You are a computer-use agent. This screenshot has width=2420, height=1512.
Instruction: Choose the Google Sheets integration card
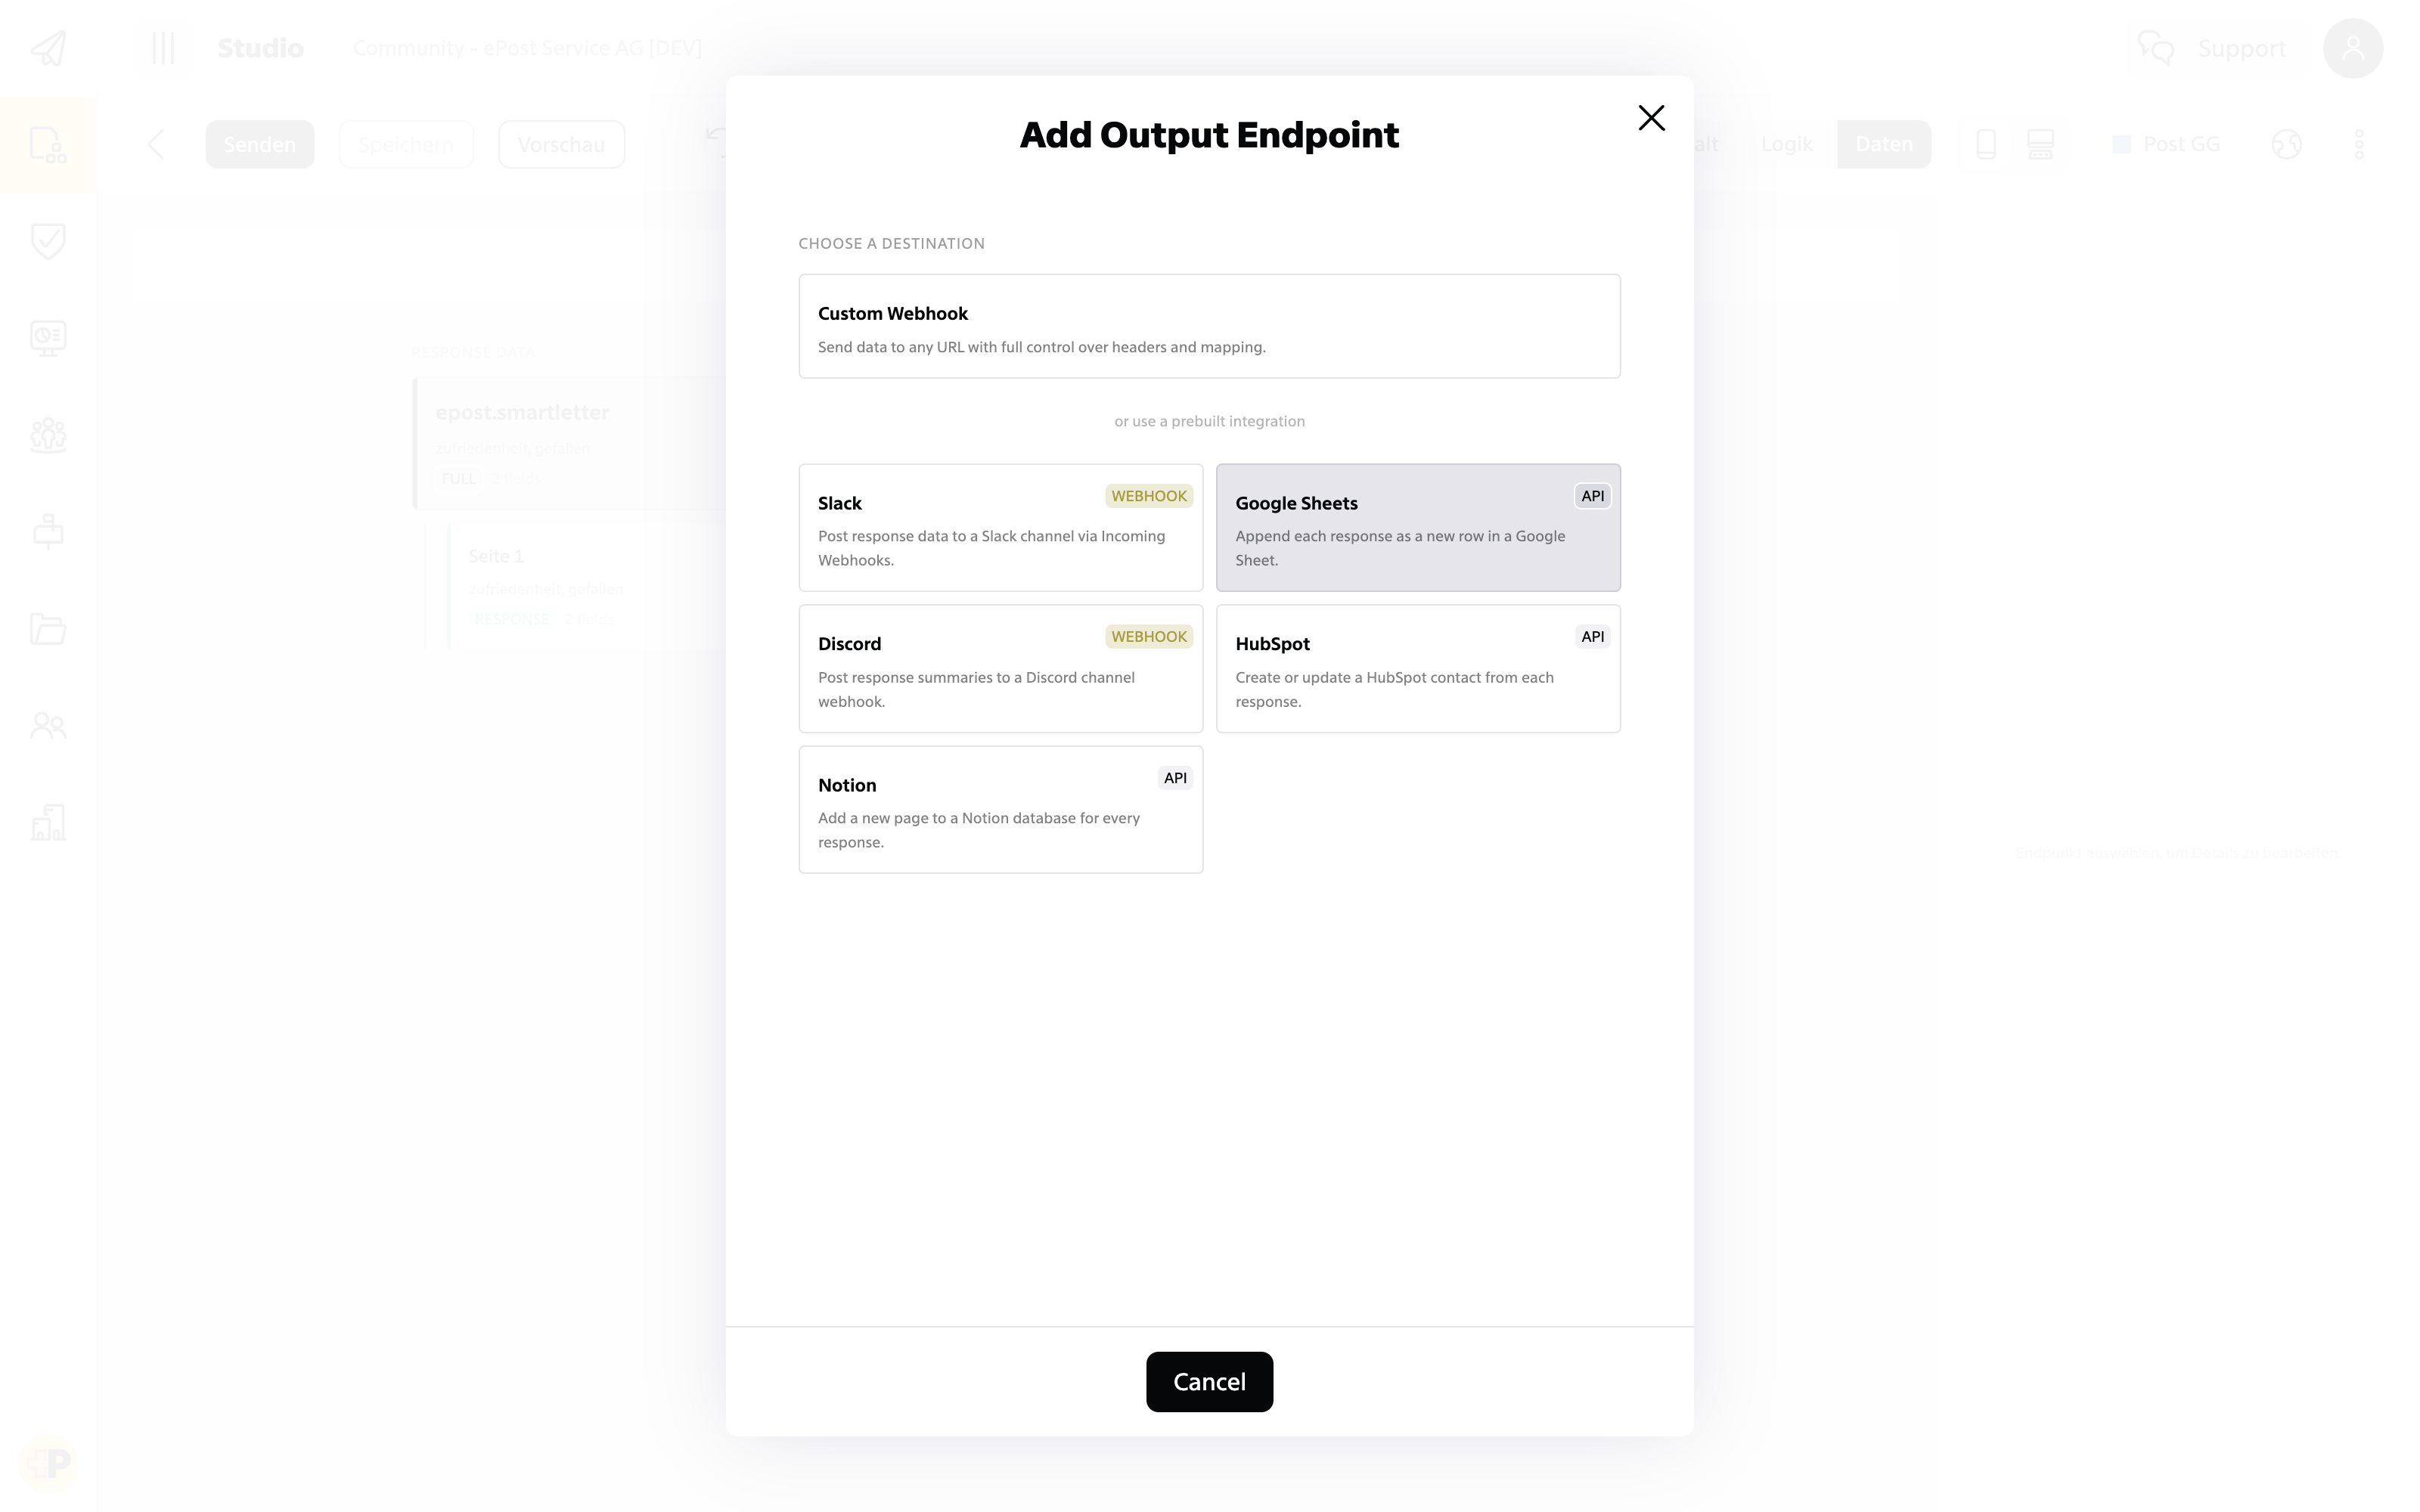[1417, 527]
